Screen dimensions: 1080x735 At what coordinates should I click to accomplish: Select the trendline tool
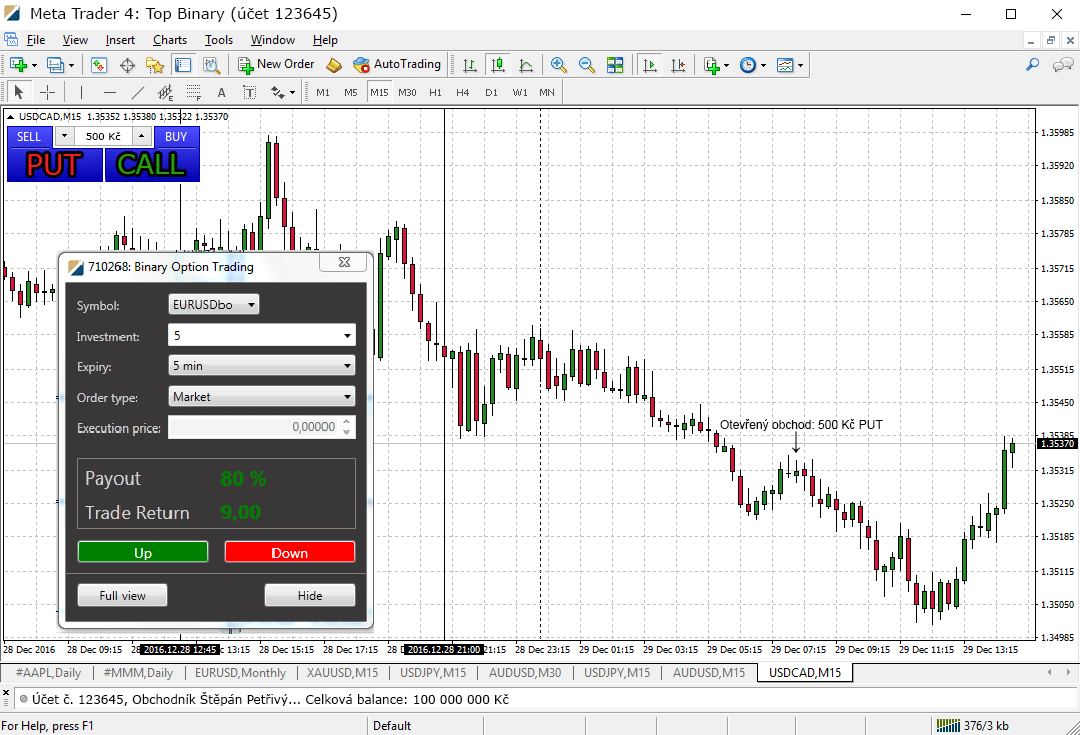point(138,92)
